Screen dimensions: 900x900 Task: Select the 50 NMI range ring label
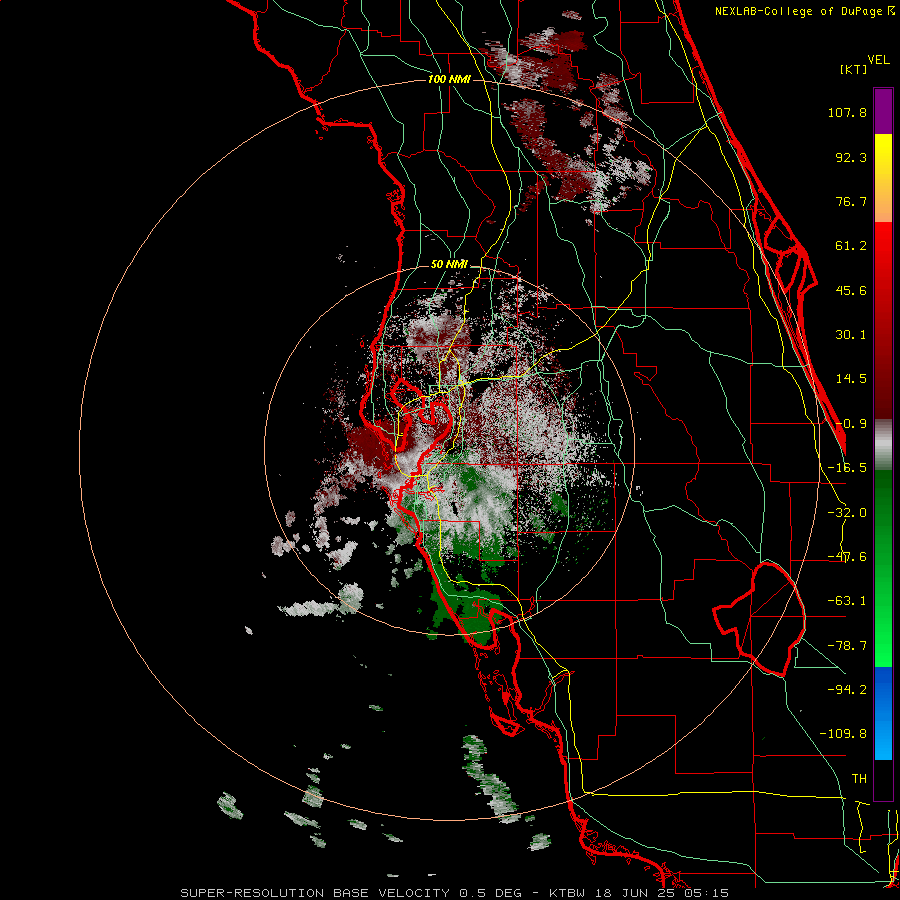pos(449,264)
